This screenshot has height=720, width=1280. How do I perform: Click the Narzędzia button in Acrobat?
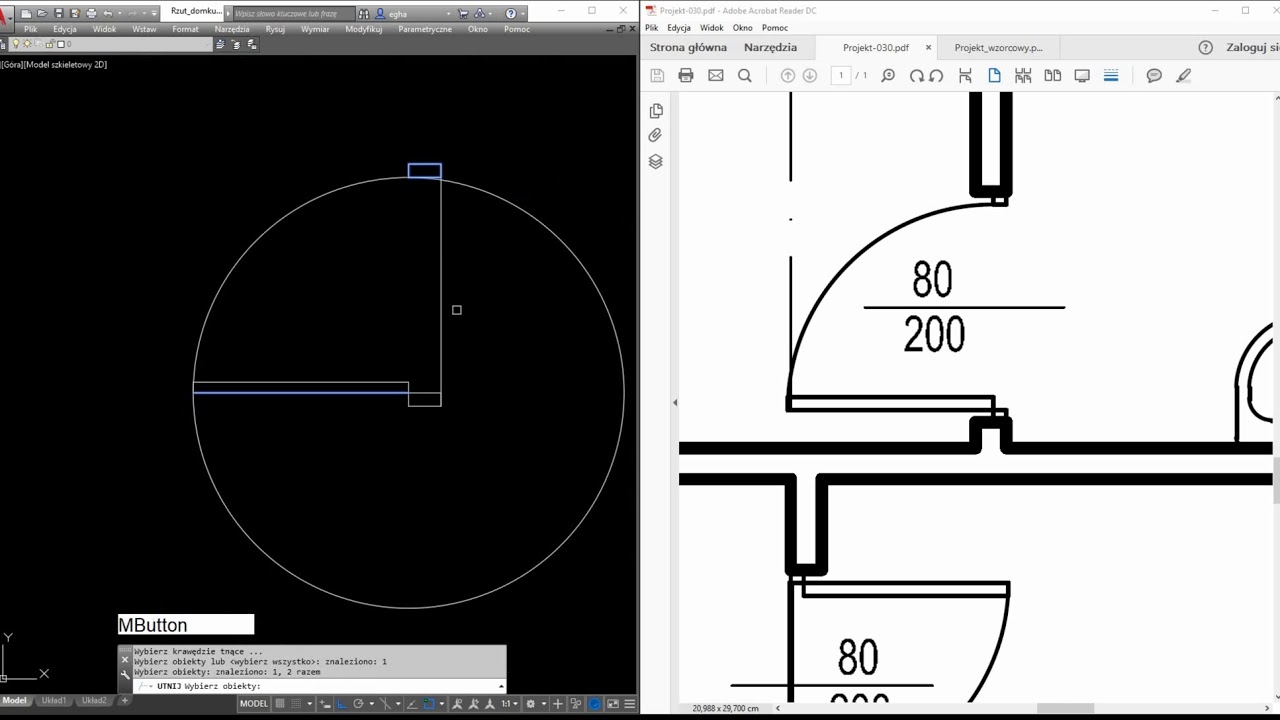(x=770, y=47)
